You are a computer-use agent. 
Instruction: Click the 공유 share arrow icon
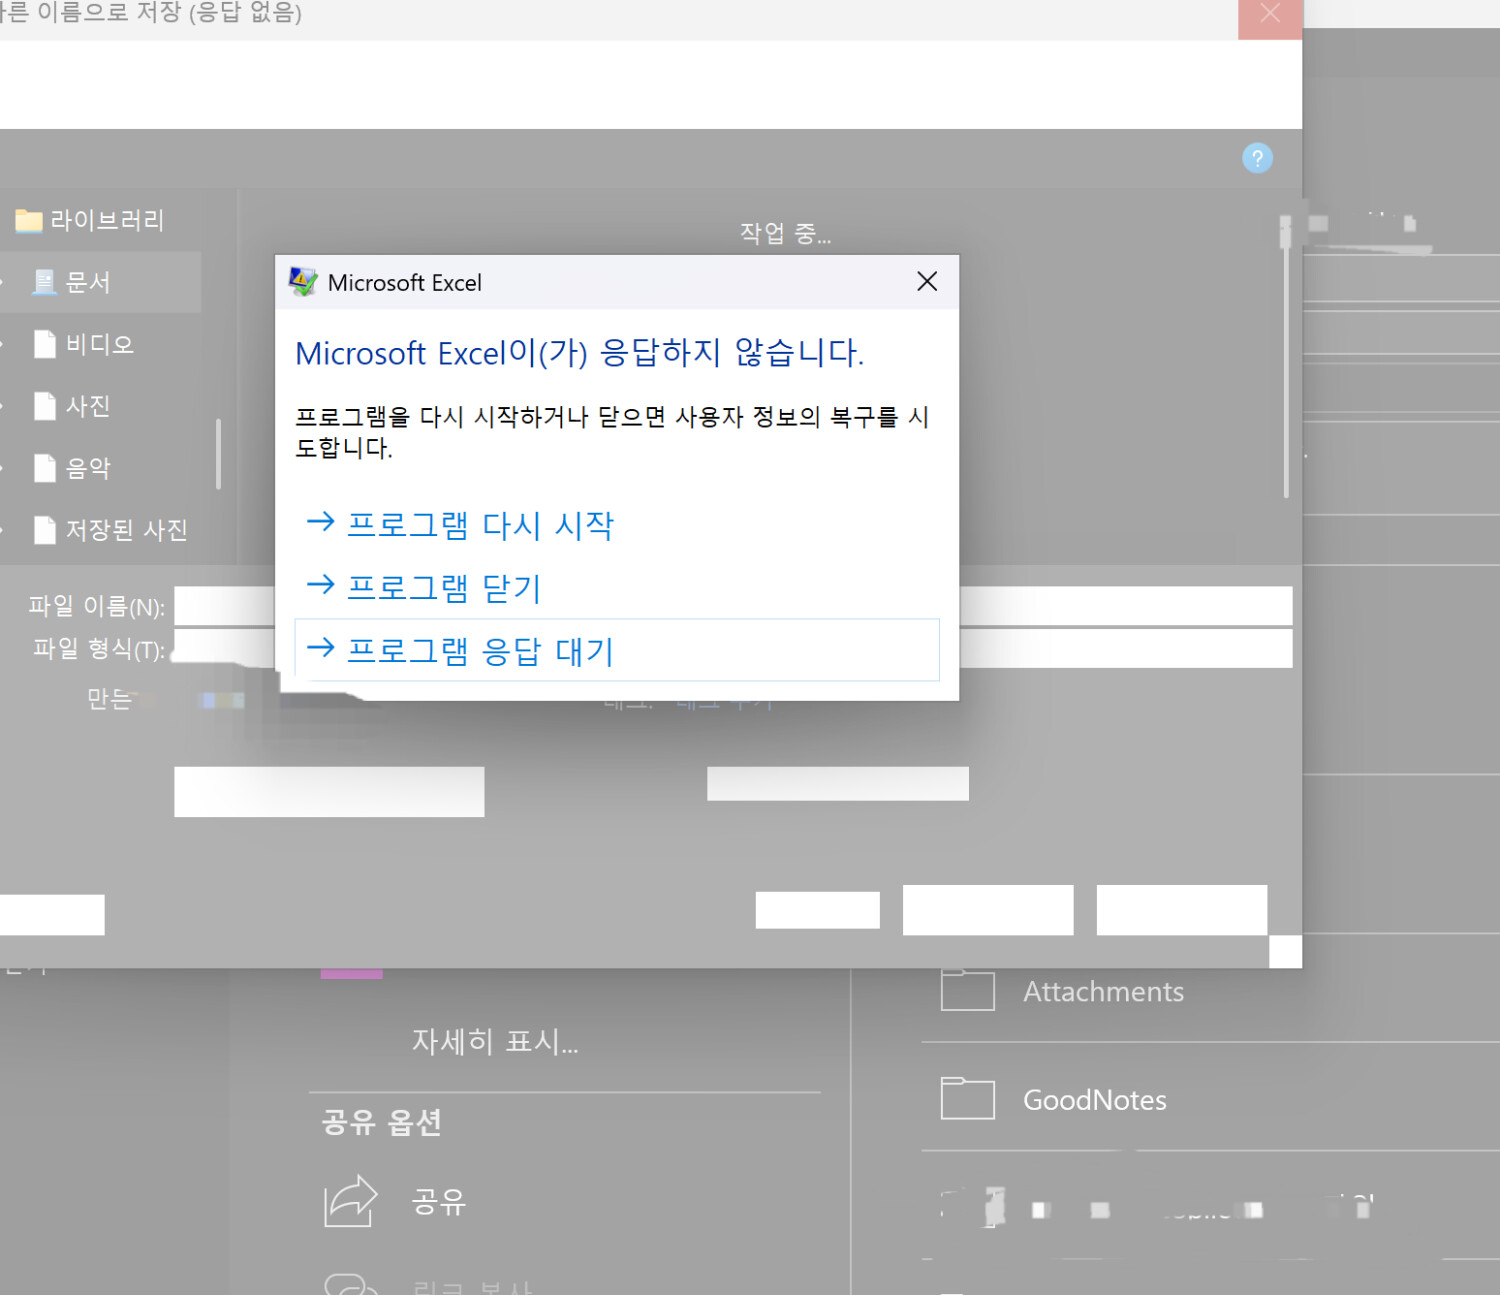(x=350, y=1200)
